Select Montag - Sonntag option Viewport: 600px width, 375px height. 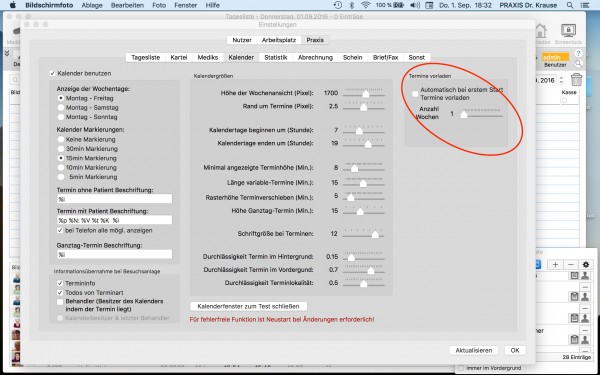click(60, 117)
